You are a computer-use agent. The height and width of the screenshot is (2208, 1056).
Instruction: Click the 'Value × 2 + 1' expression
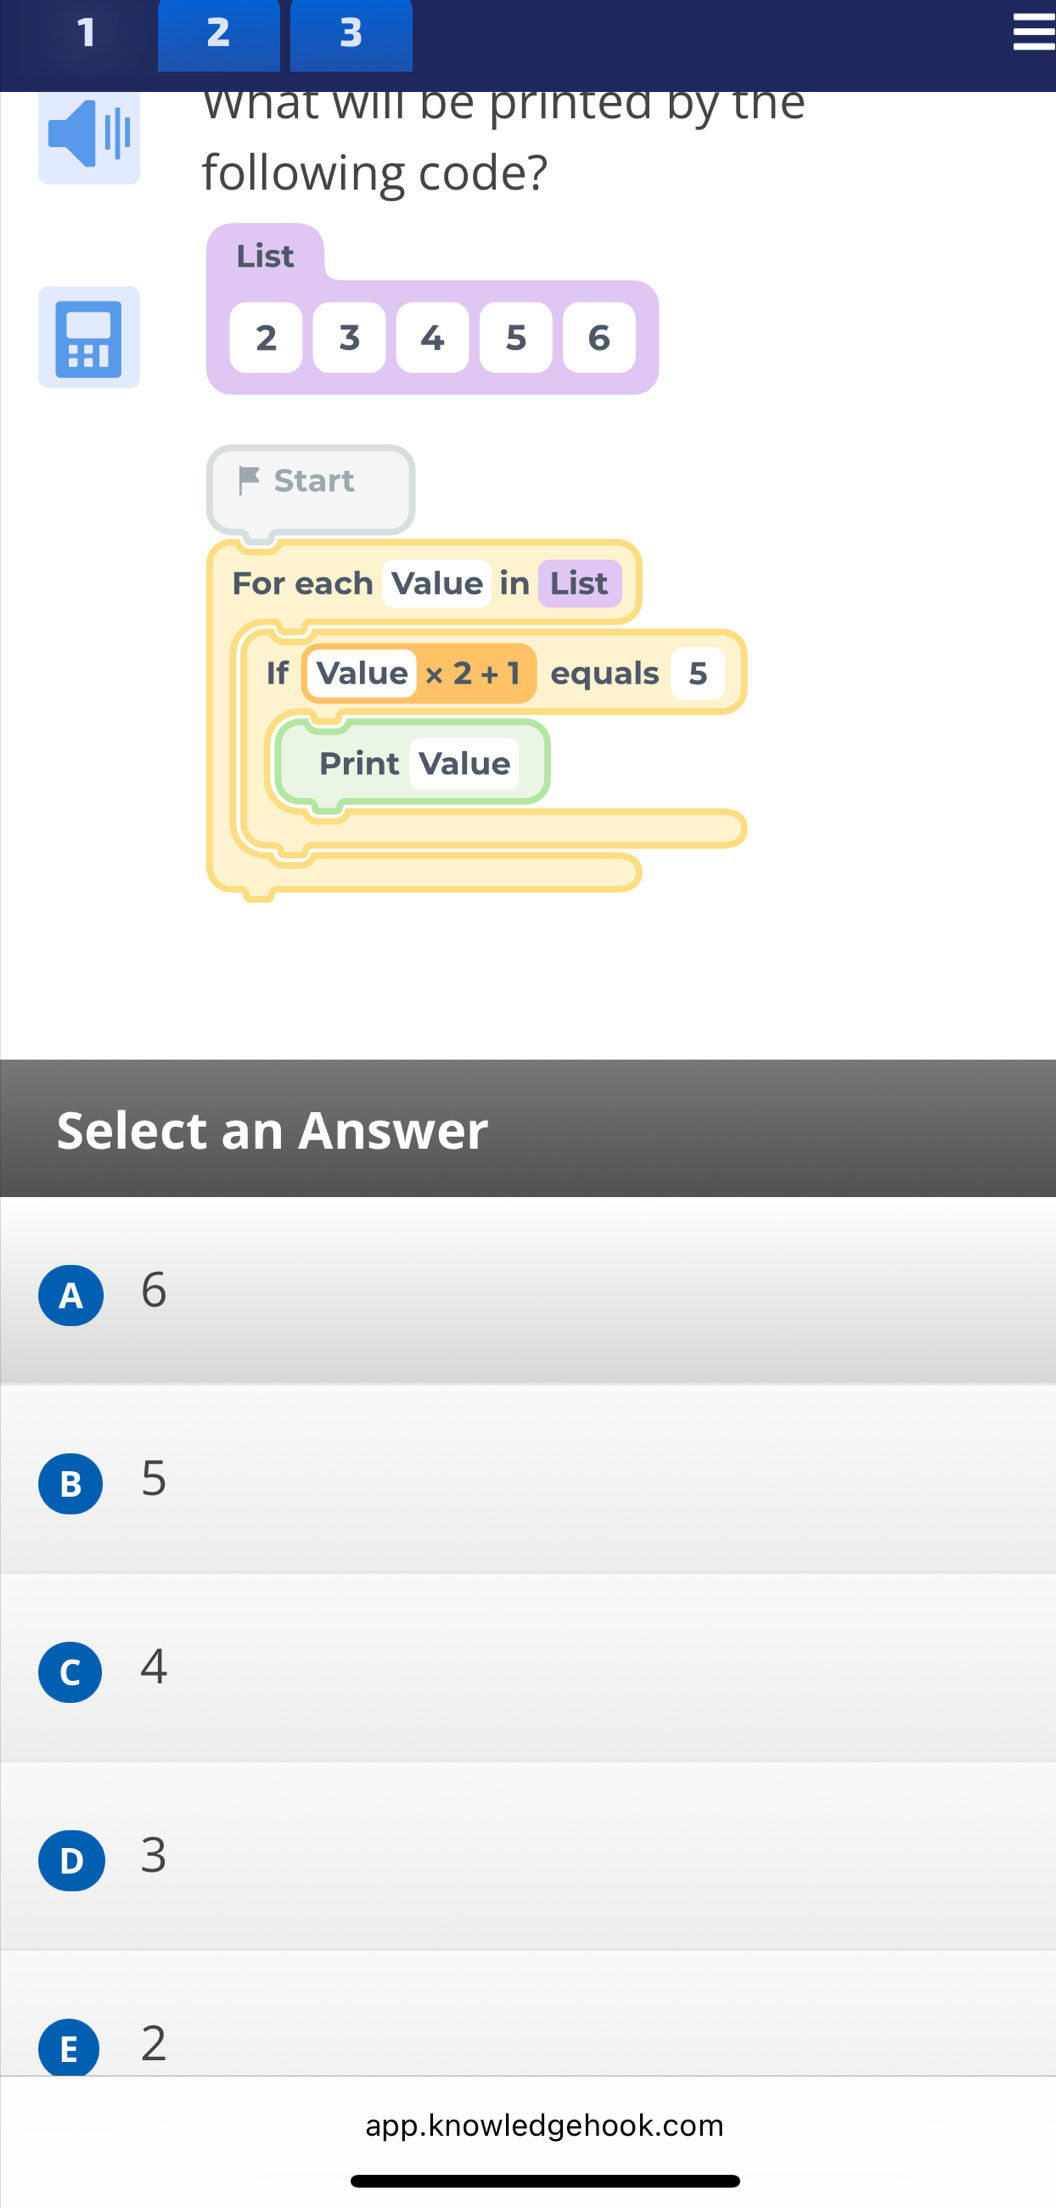tap(418, 673)
